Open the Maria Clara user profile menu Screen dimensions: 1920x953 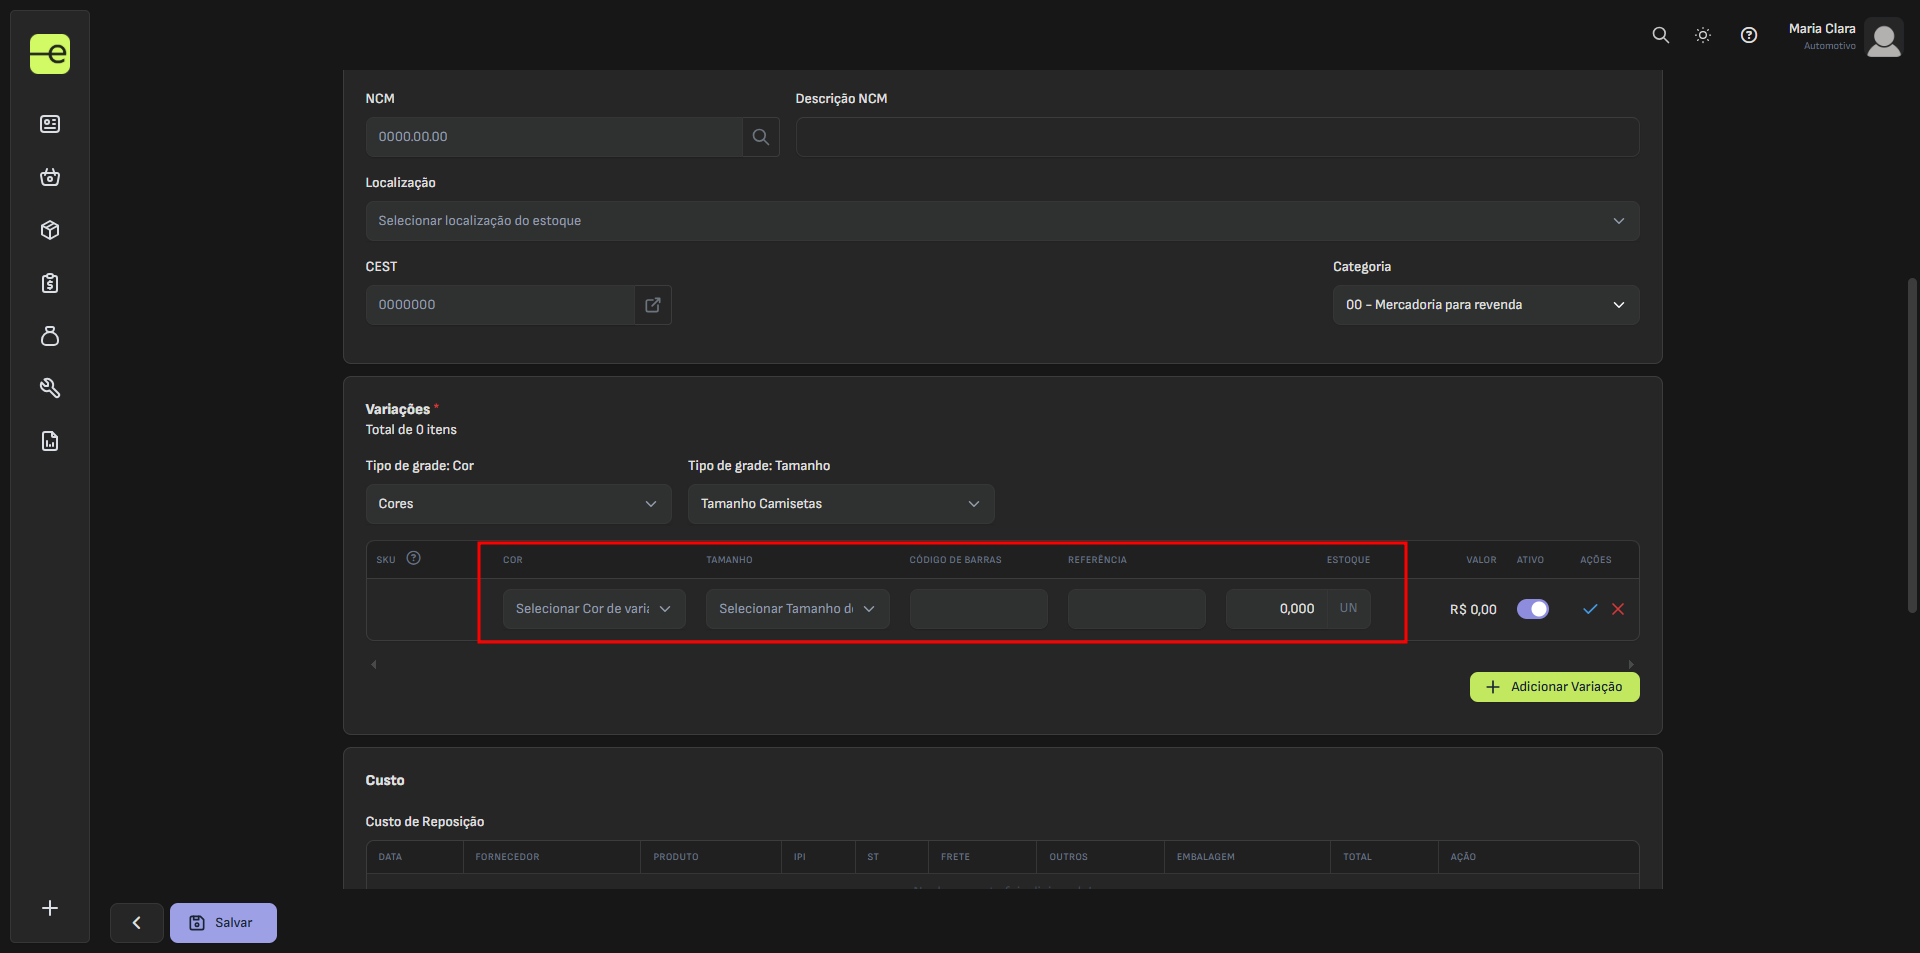pyautogui.click(x=1845, y=37)
